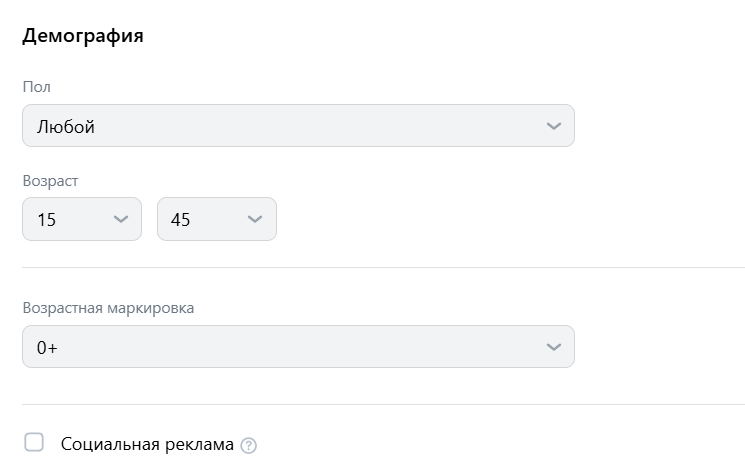Click the Любой selected value text

tap(66, 127)
